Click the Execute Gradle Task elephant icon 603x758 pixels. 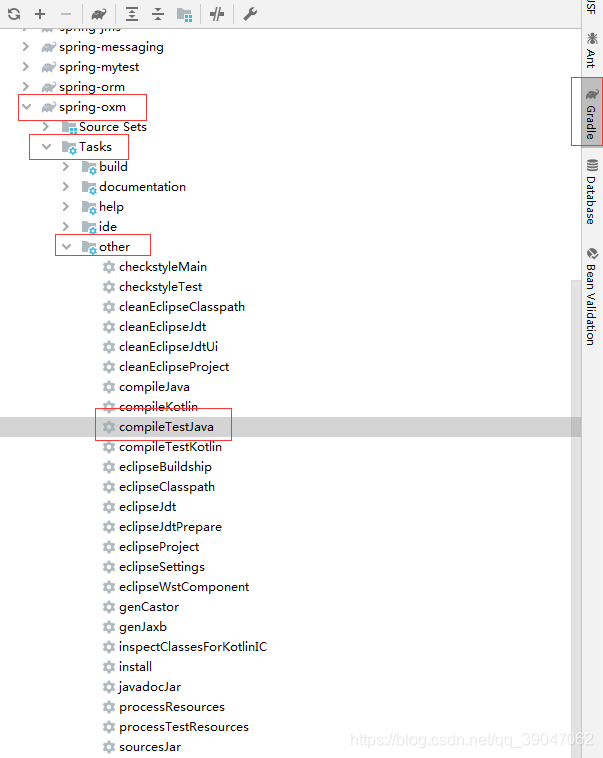pos(99,14)
